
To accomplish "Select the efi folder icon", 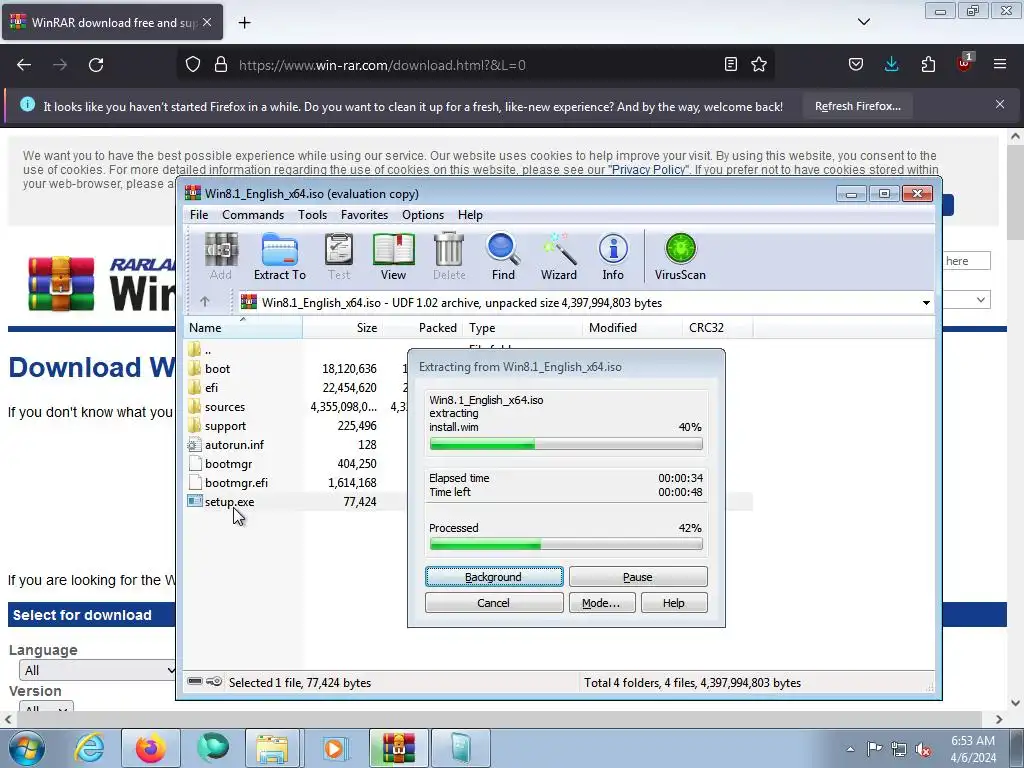I will [194, 387].
